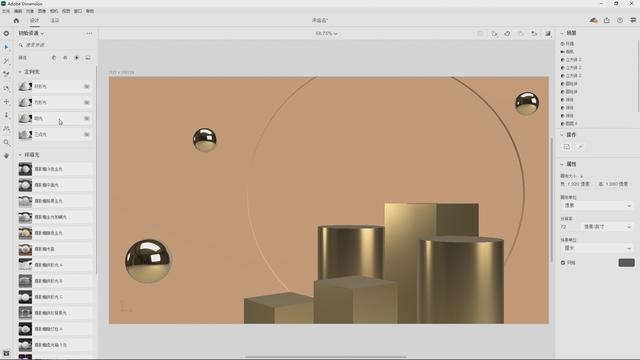Toggle the background color checkbox in properties
Image resolution: width=640 pixels, height=360 pixels.
pos(563,262)
